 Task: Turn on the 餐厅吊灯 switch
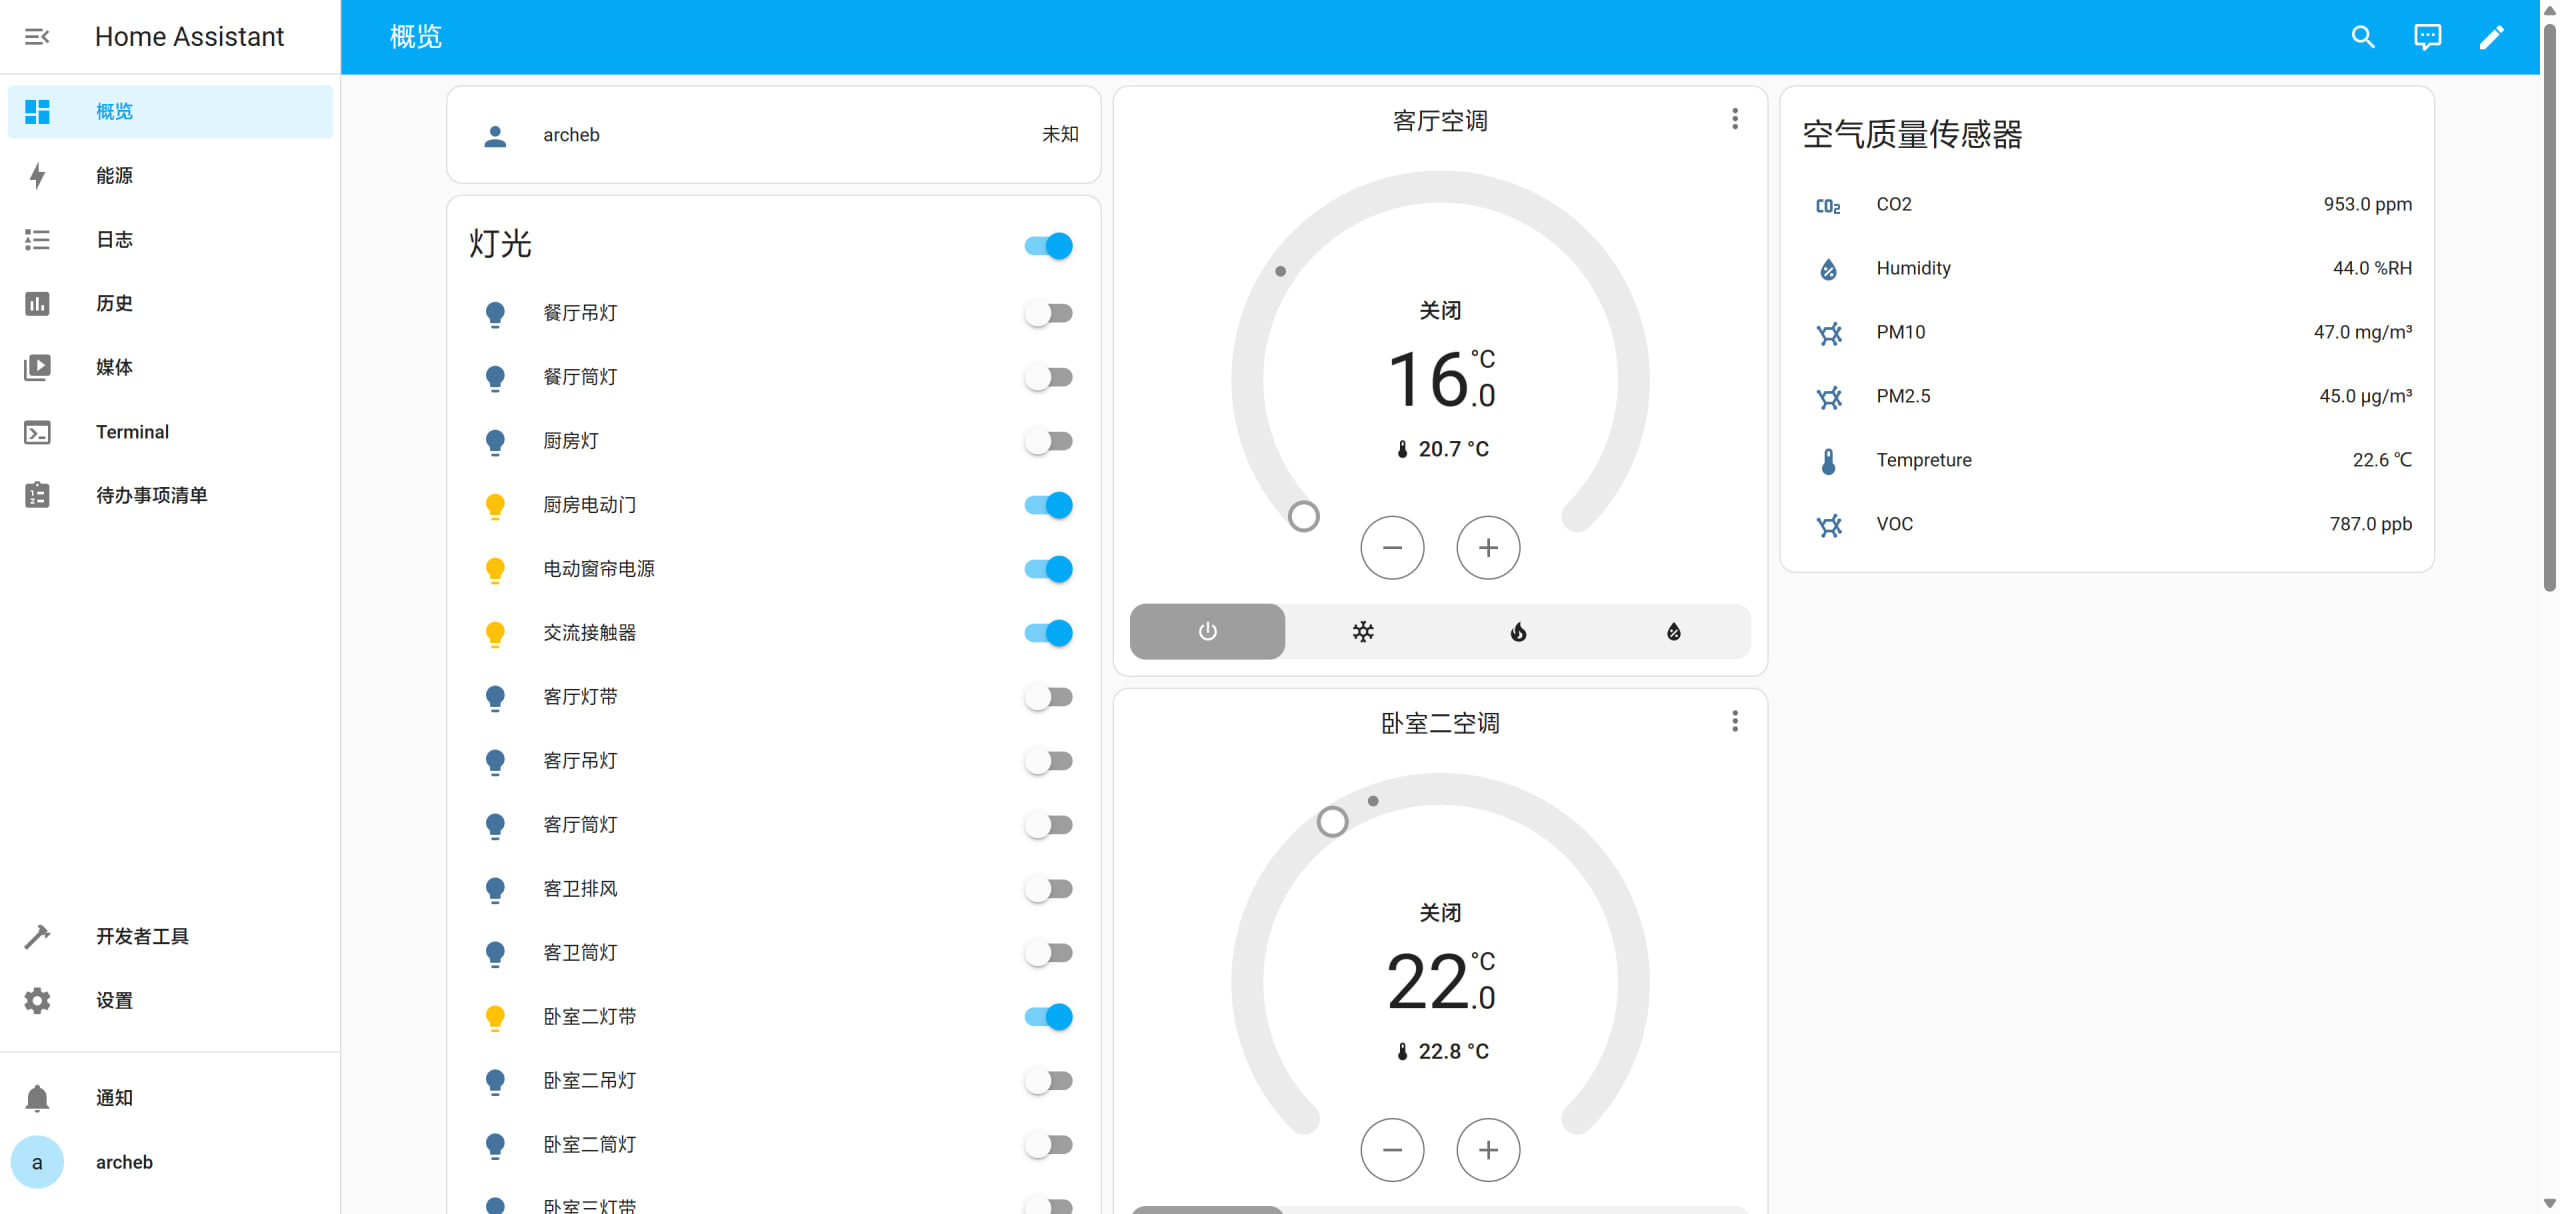(1048, 313)
